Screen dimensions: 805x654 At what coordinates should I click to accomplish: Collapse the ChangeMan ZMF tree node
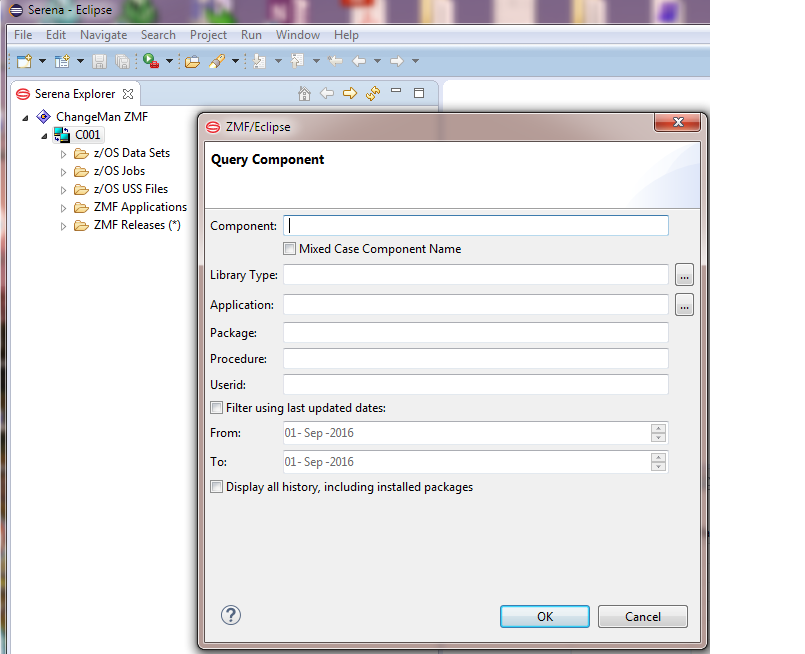pyautogui.click(x=25, y=118)
